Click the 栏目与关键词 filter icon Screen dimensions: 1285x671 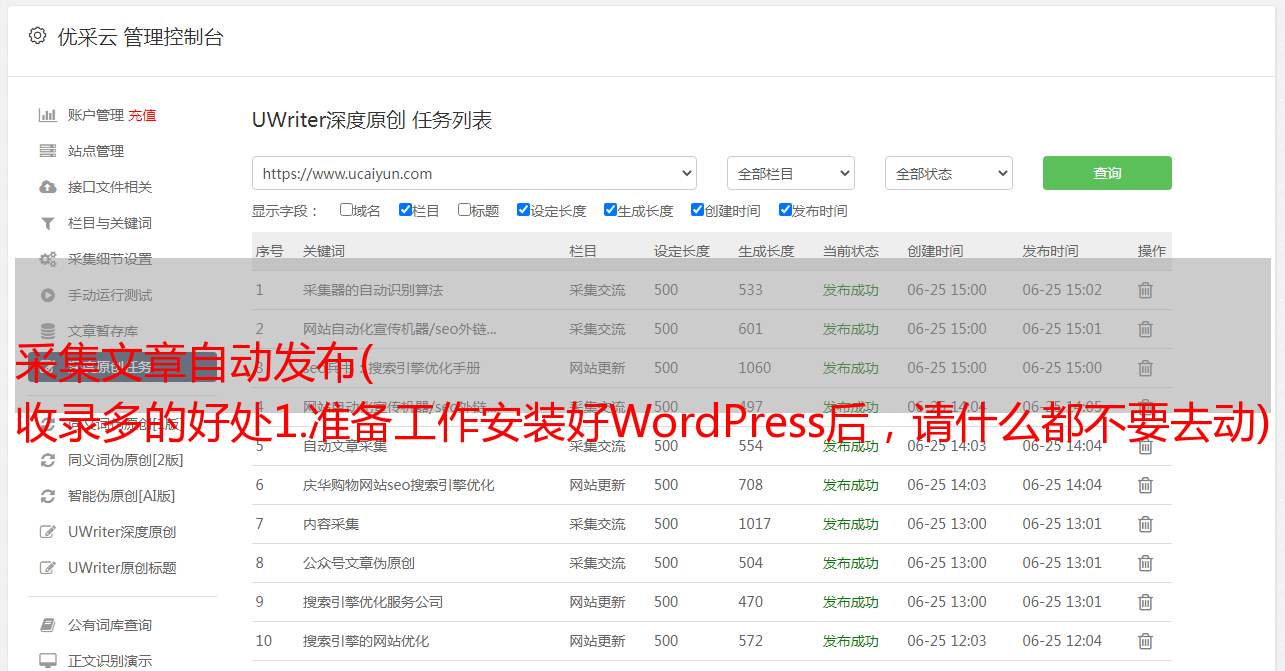click(47, 223)
